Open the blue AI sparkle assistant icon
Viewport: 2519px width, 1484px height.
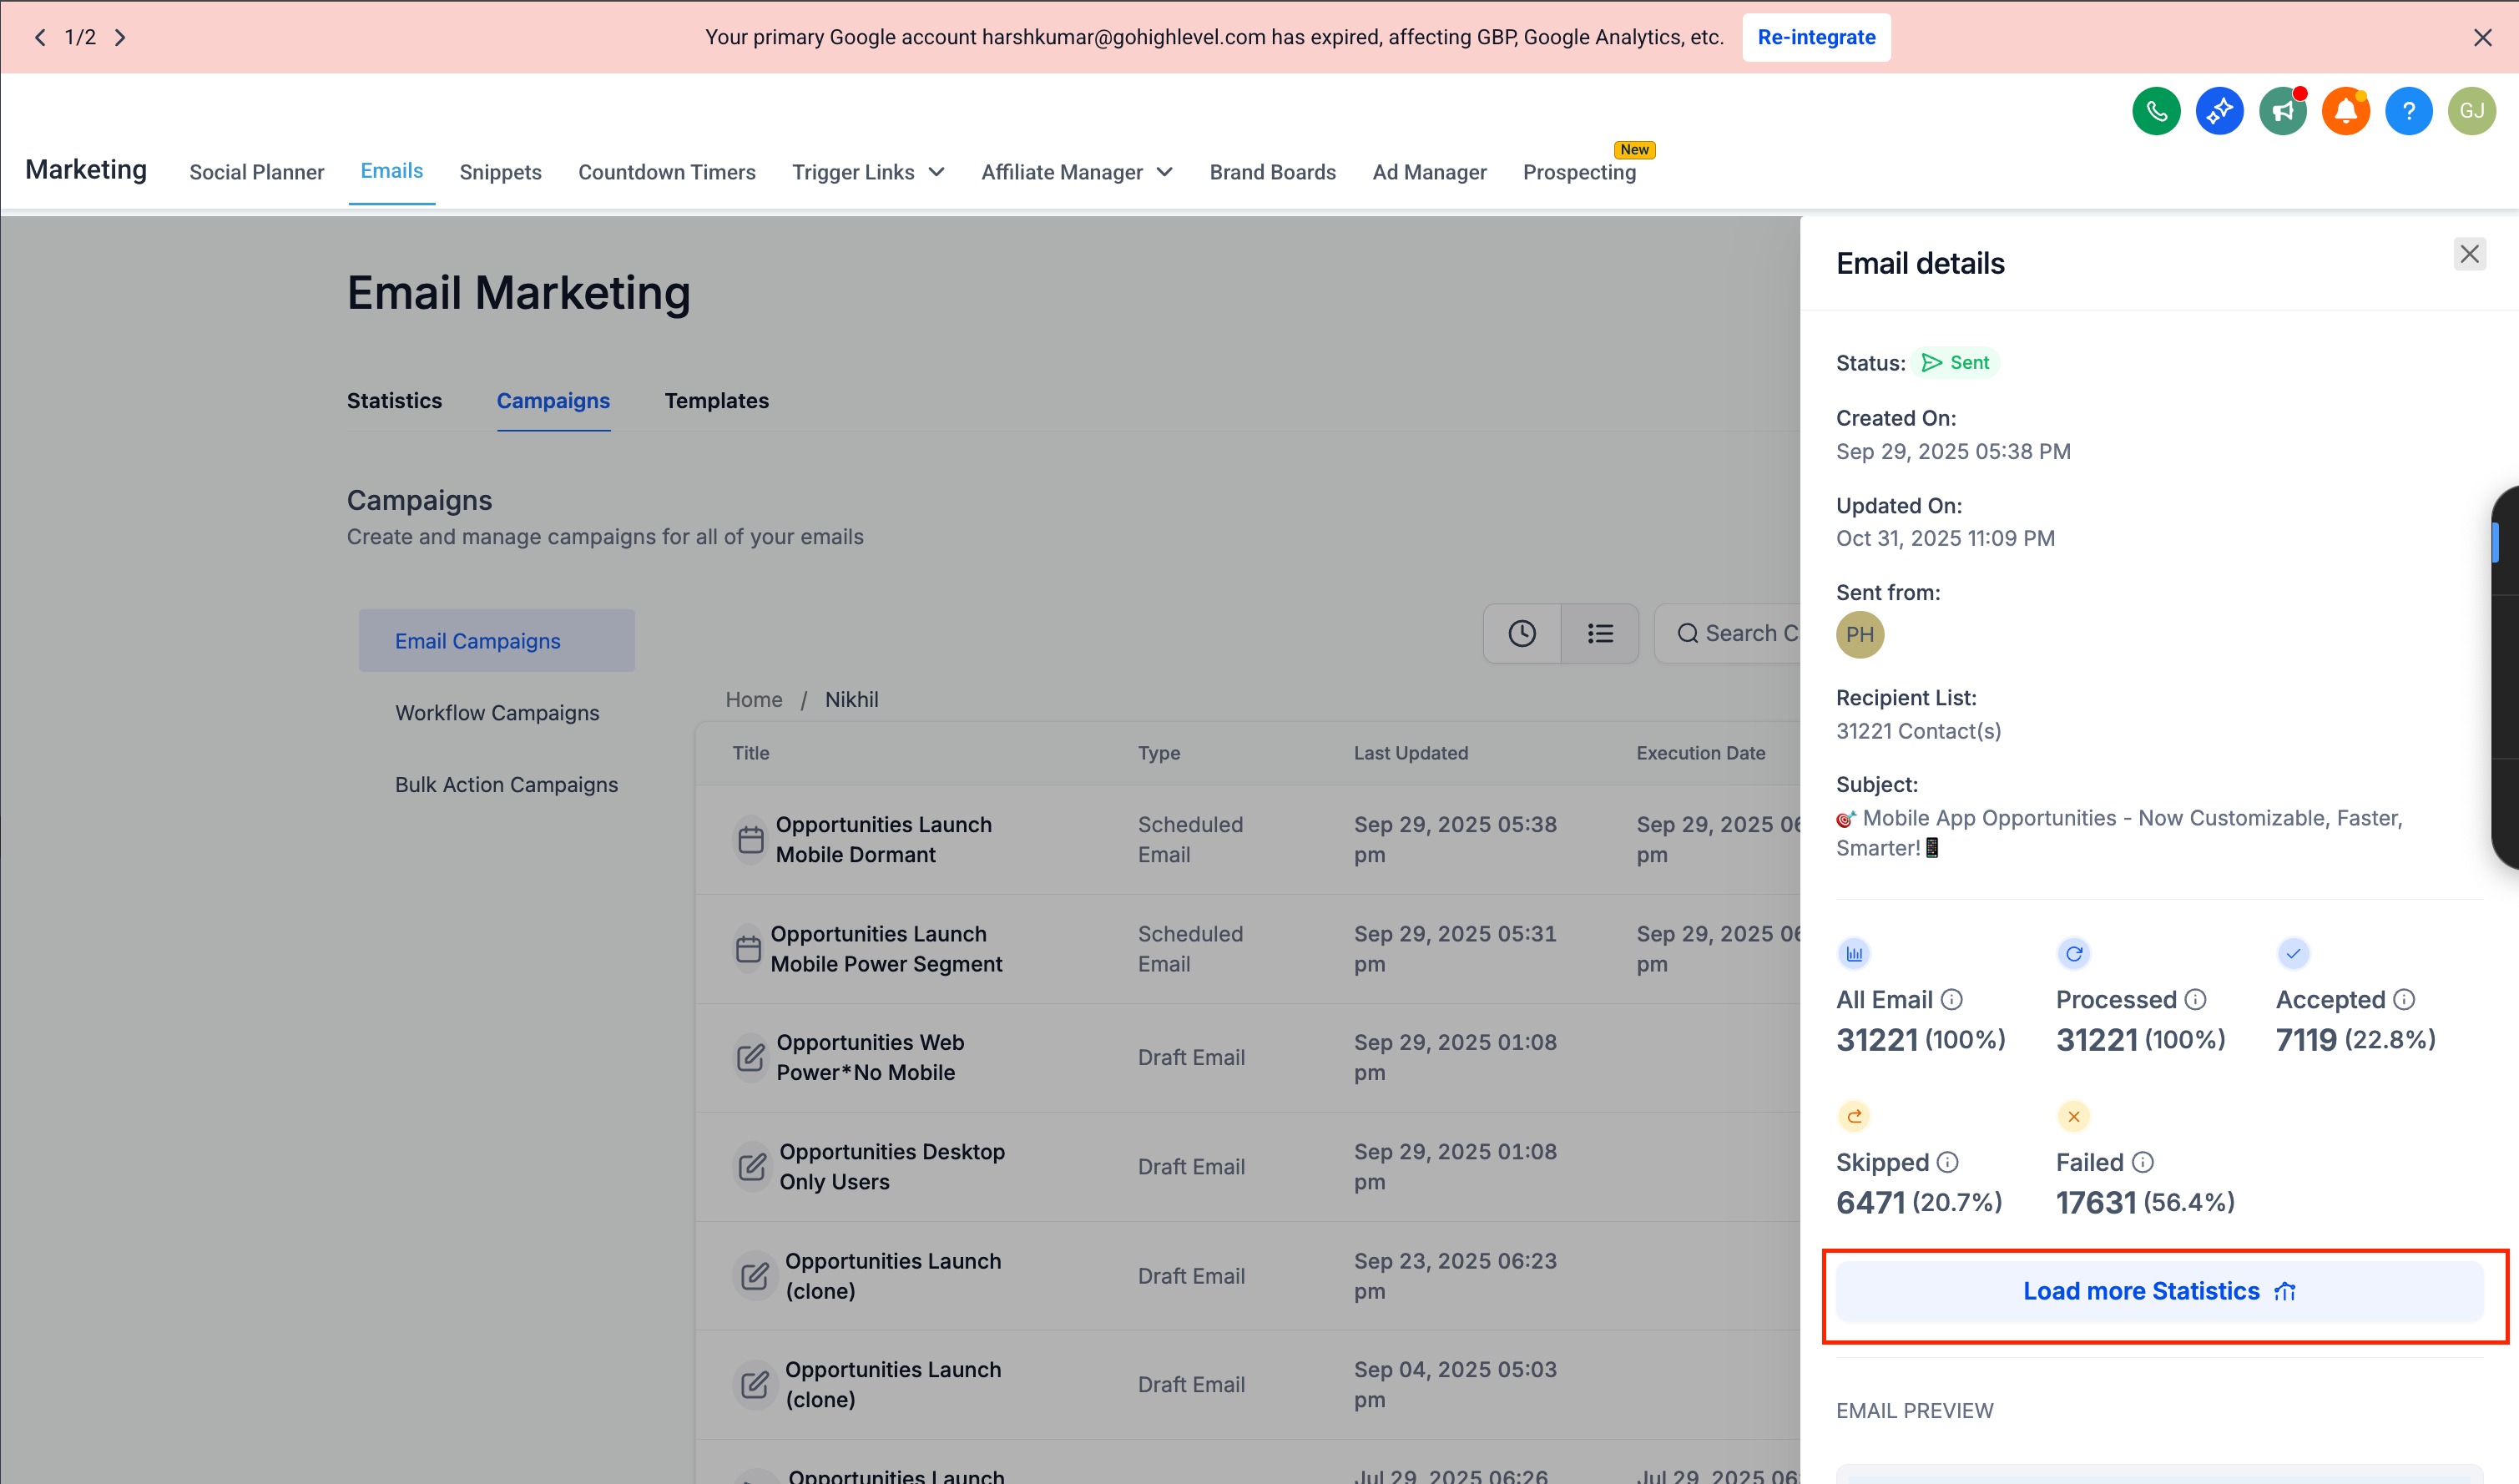pyautogui.click(x=2219, y=111)
